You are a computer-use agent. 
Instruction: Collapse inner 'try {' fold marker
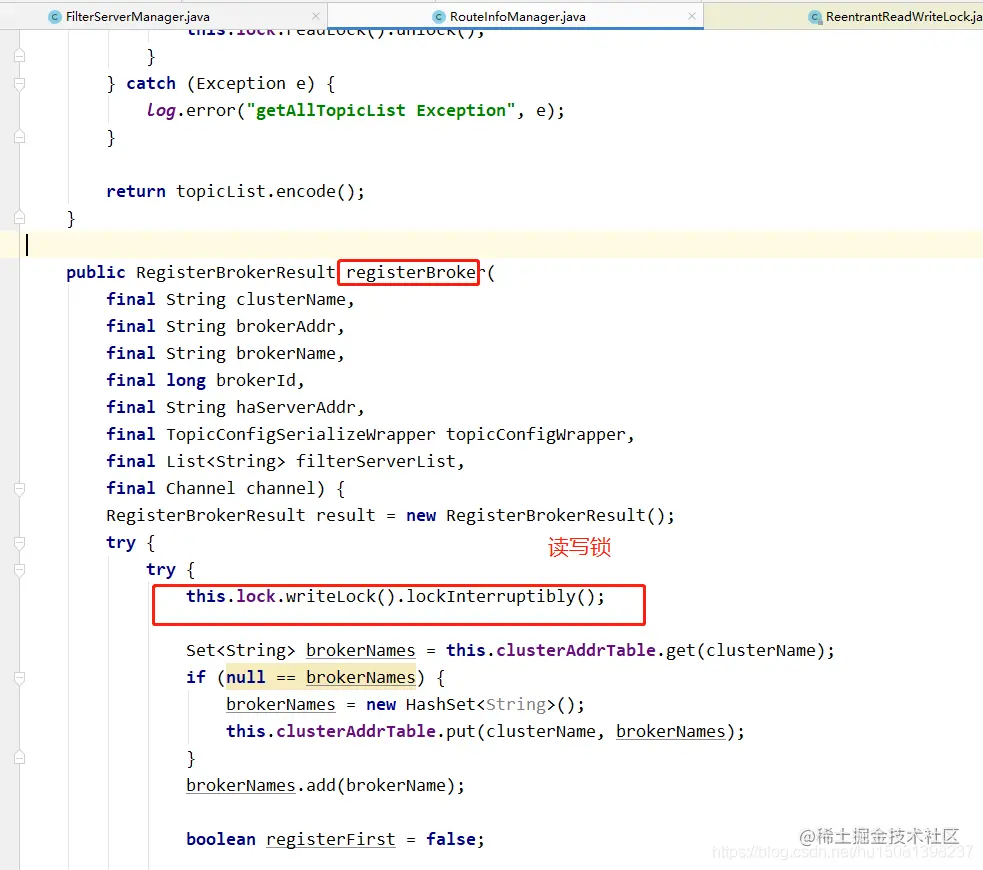[19, 569]
